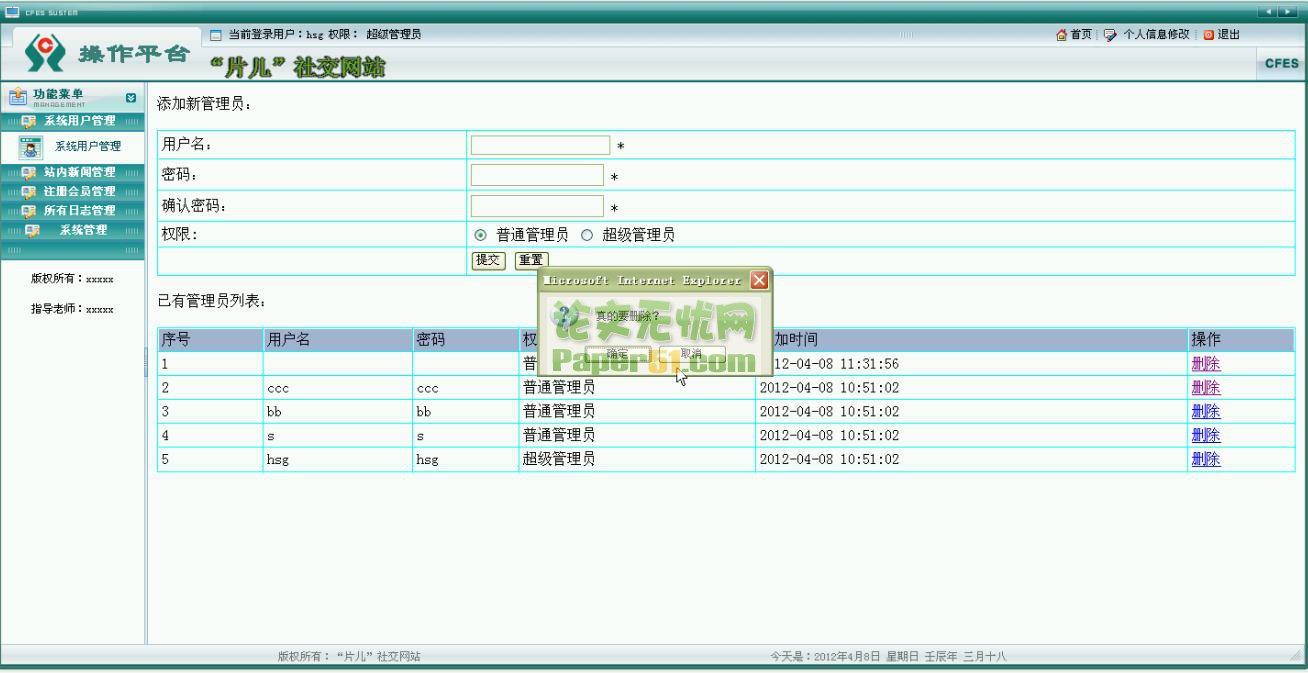Viewport: 1308px width, 673px height.
Task: Click the CFES label at top right
Action: coord(1282,63)
